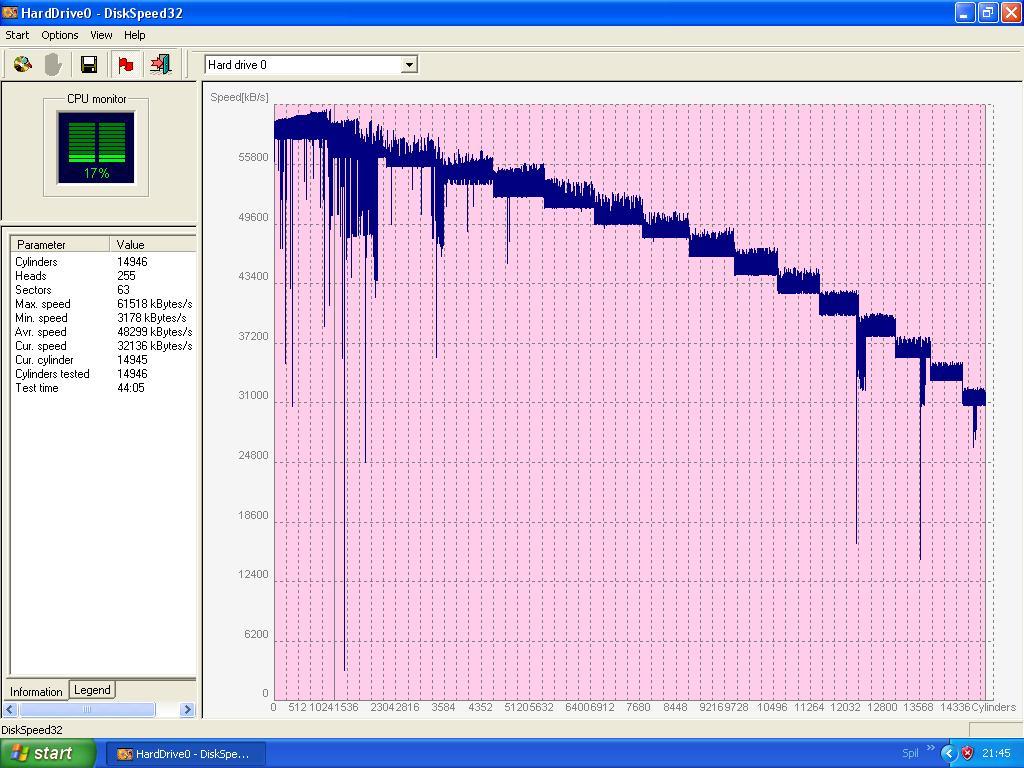Click the red shield tray icon

(x=967, y=753)
